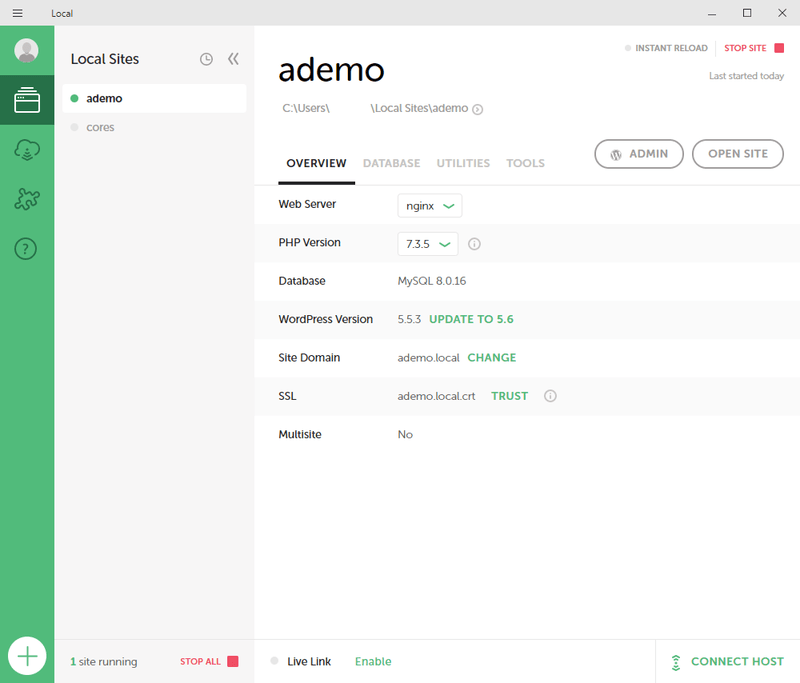
Task: Click the red Stop Site square icon
Action: (x=779, y=48)
